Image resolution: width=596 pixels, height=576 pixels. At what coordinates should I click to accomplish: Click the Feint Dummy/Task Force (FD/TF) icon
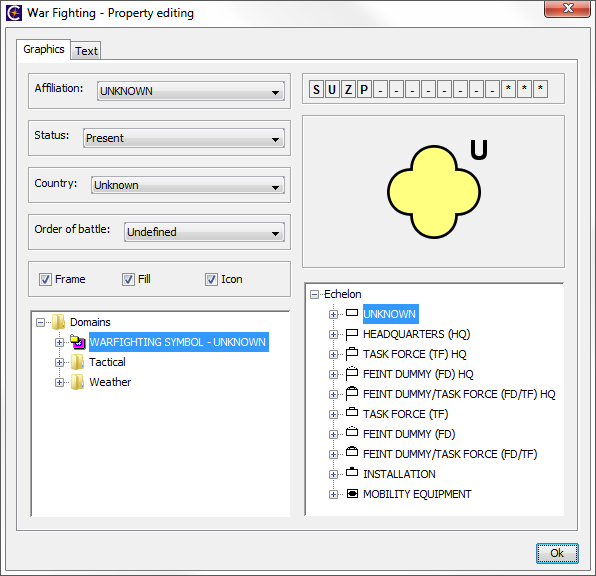pos(352,451)
